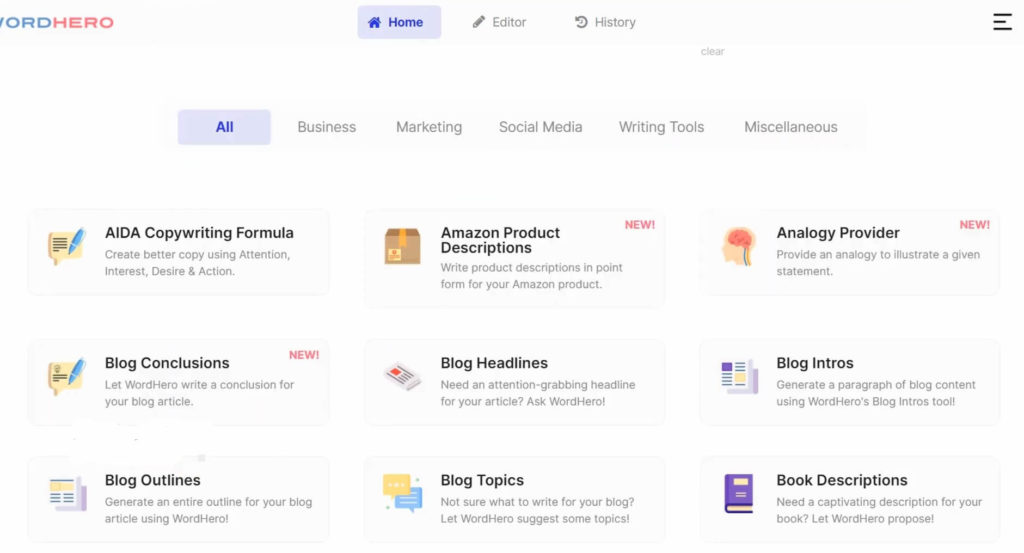This screenshot has height=553, width=1024.
Task: Click the Blog Topics chat bubbles icon
Action: [x=402, y=493]
